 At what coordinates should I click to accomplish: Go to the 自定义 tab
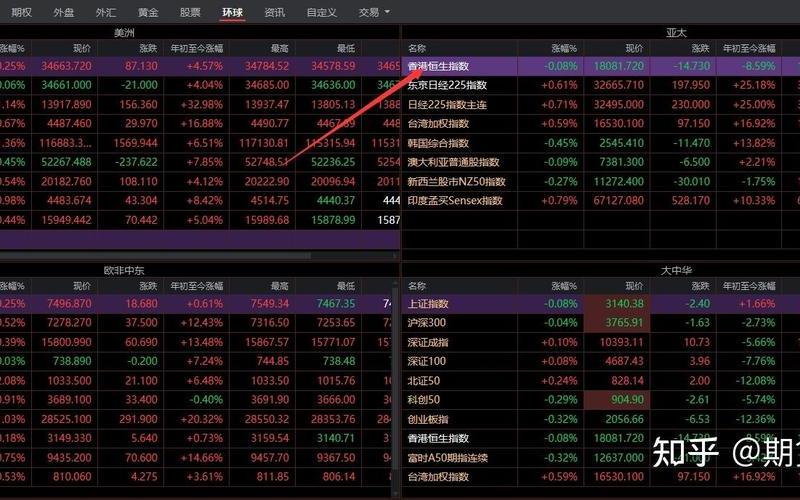click(x=321, y=12)
